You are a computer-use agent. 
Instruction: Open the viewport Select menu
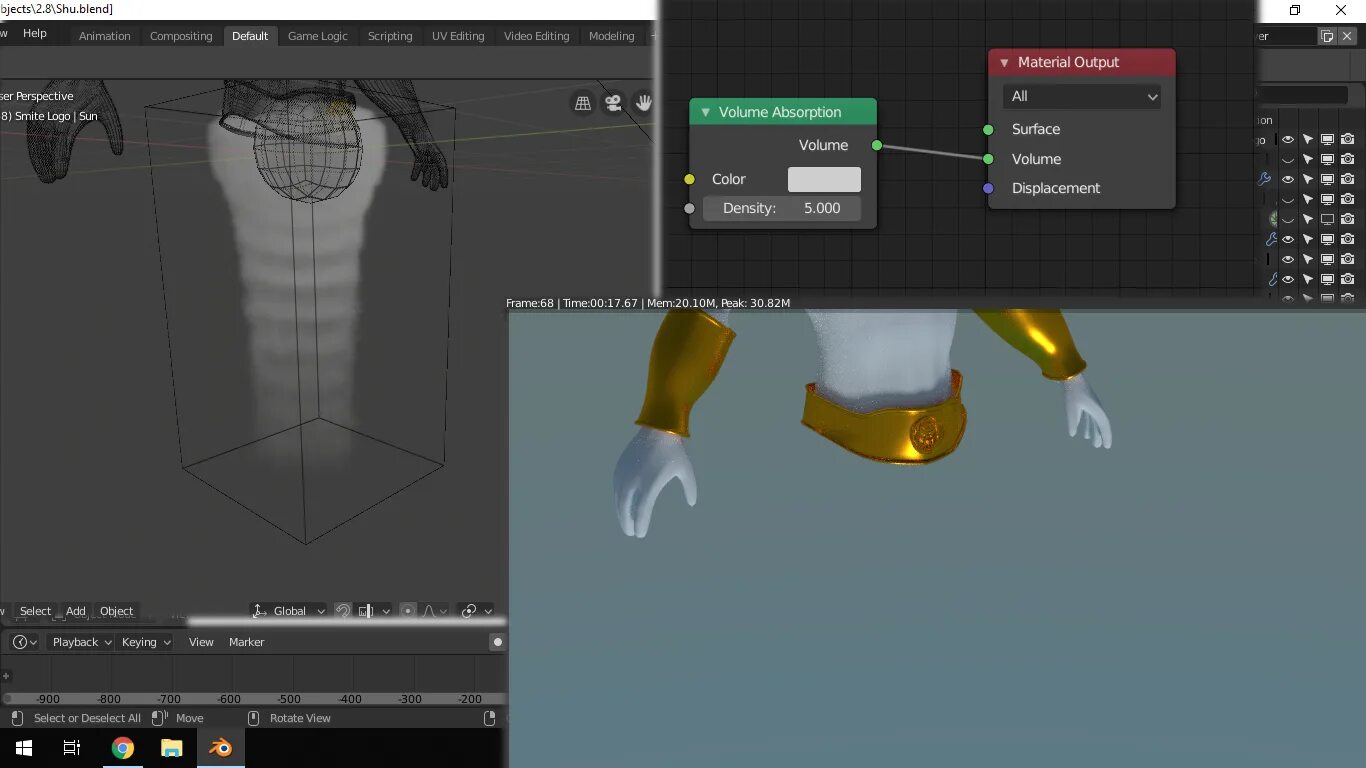[x=35, y=611]
